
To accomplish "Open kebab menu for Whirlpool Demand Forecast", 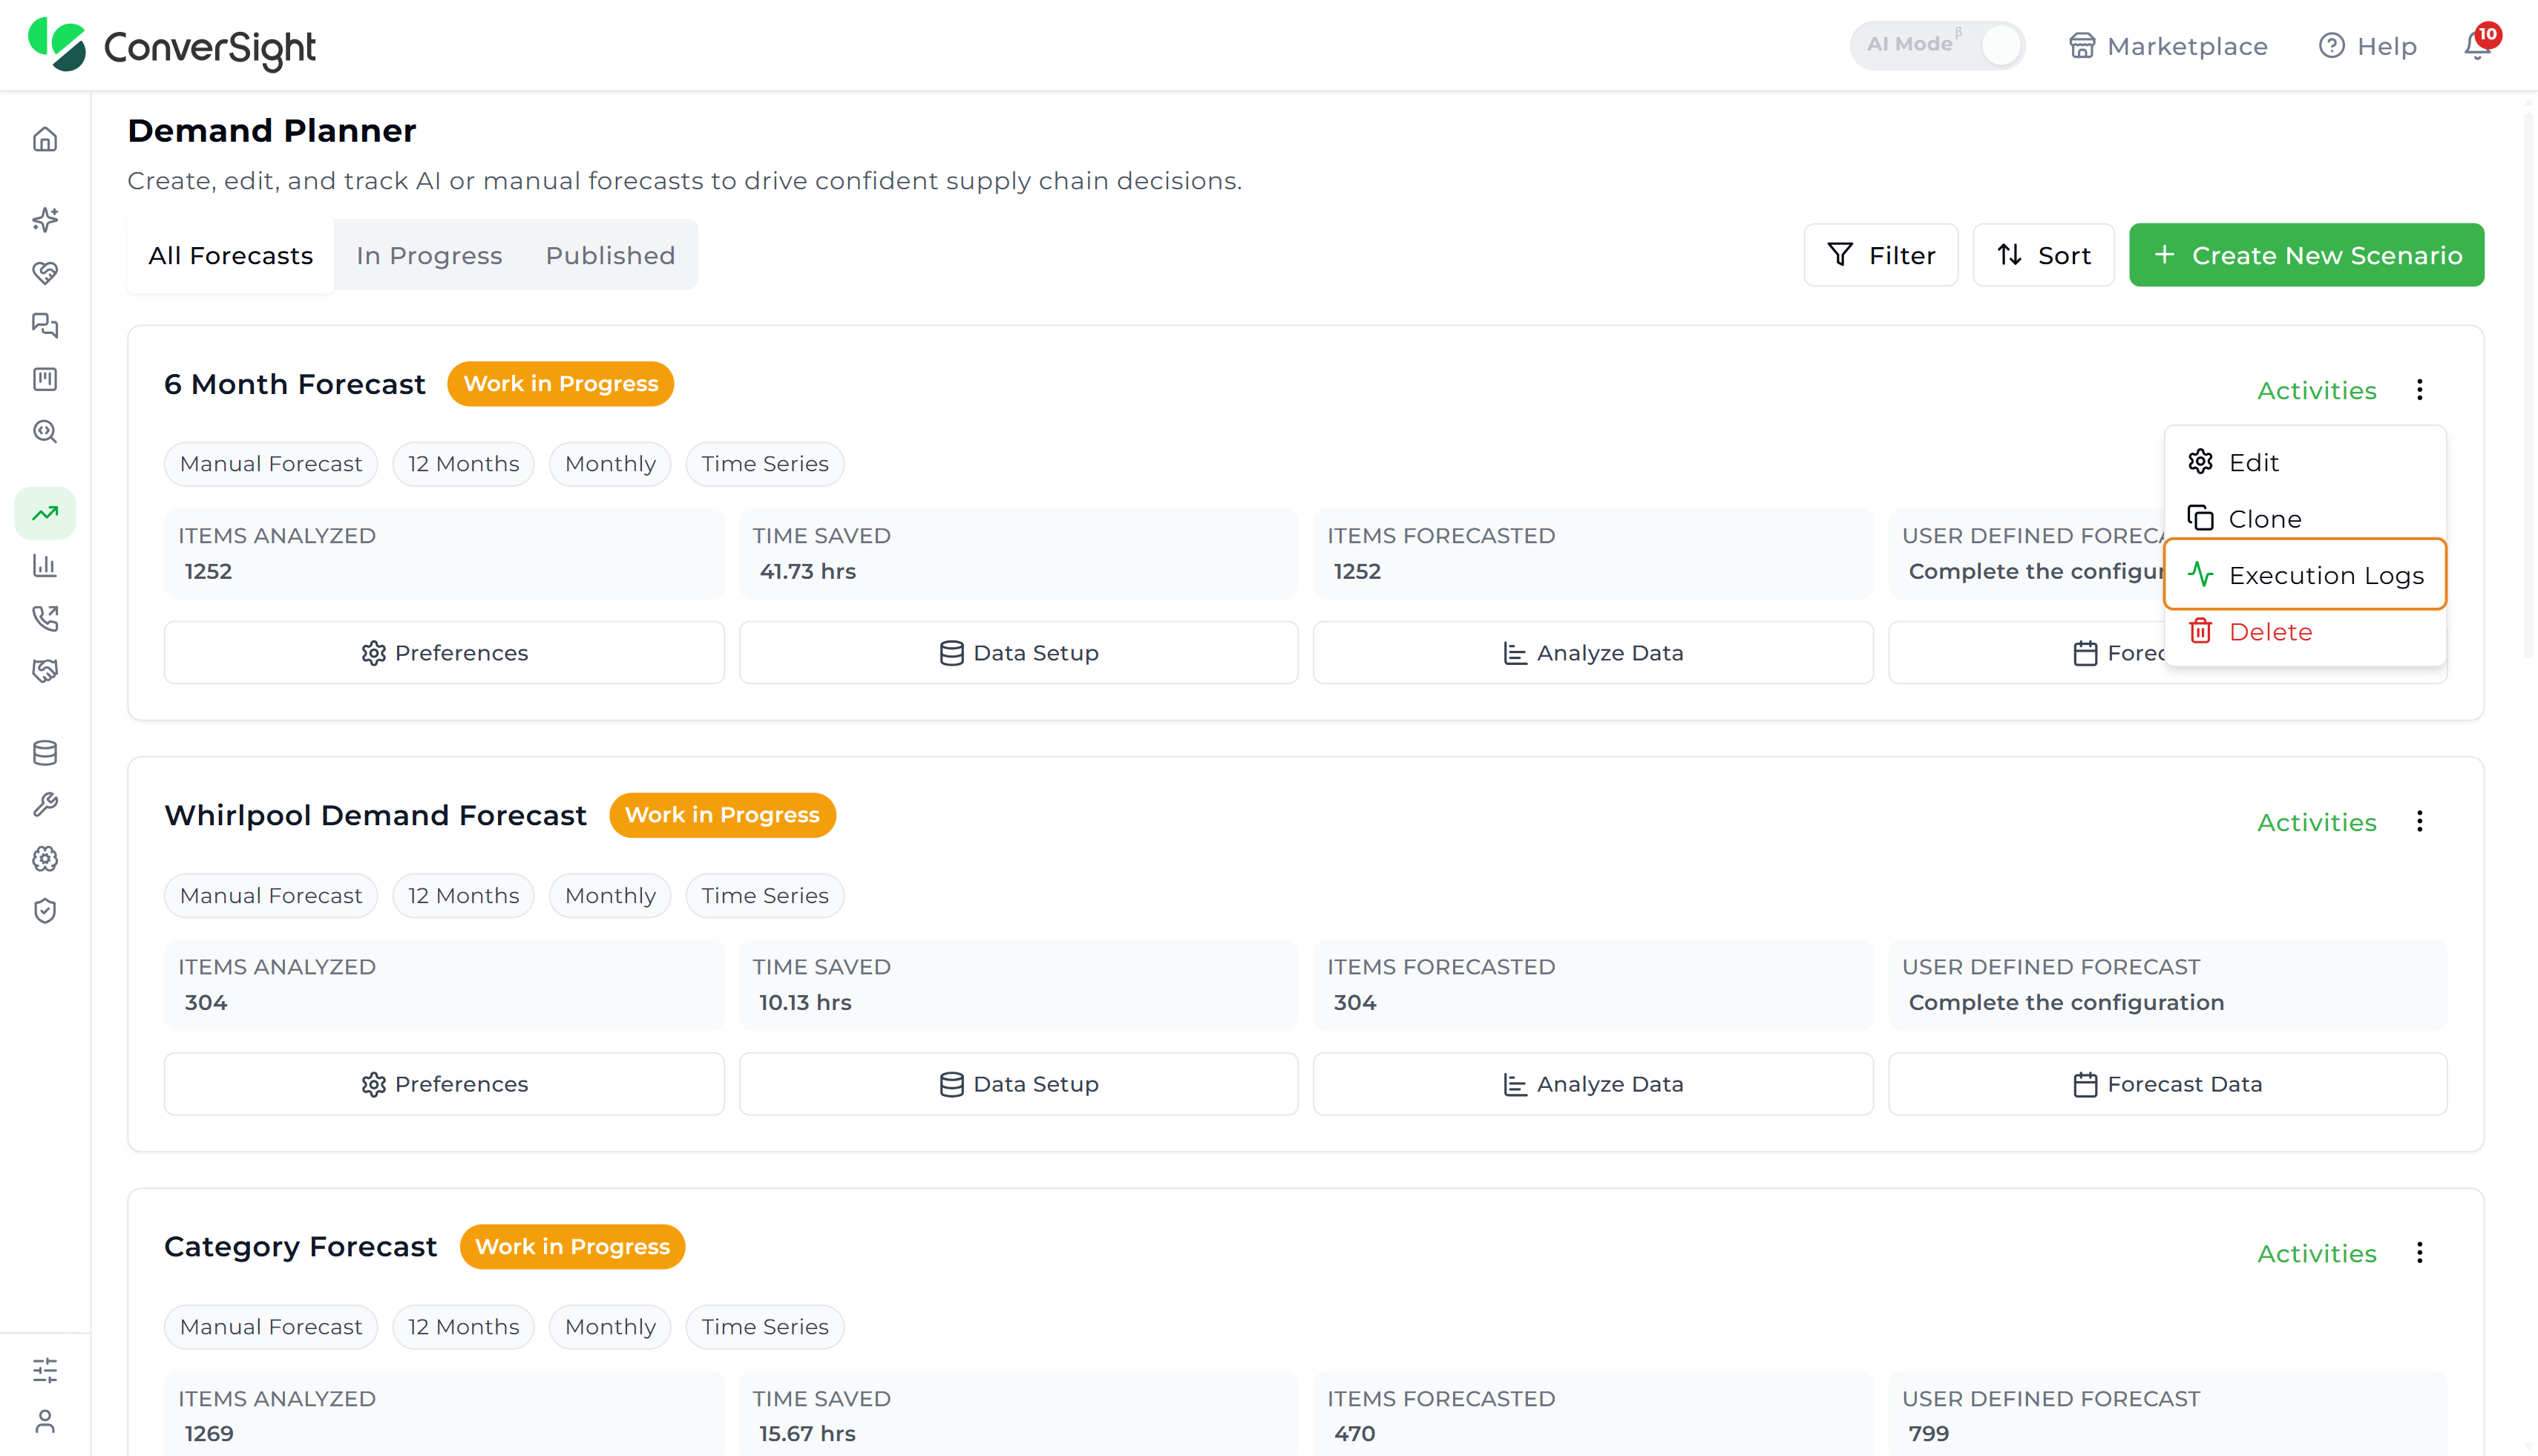I will pyautogui.click(x=2420, y=822).
